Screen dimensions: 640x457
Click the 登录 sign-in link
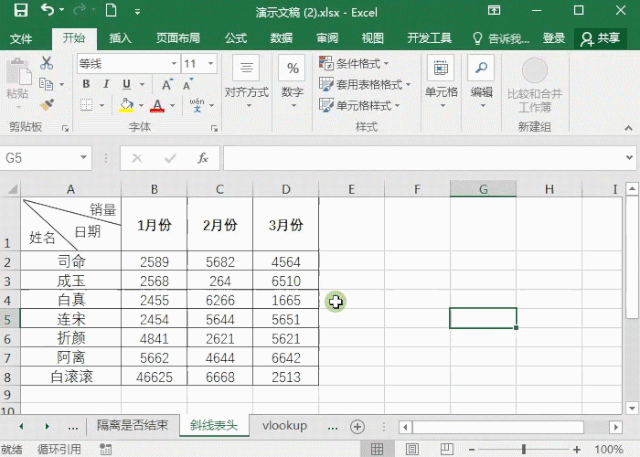(x=553, y=38)
